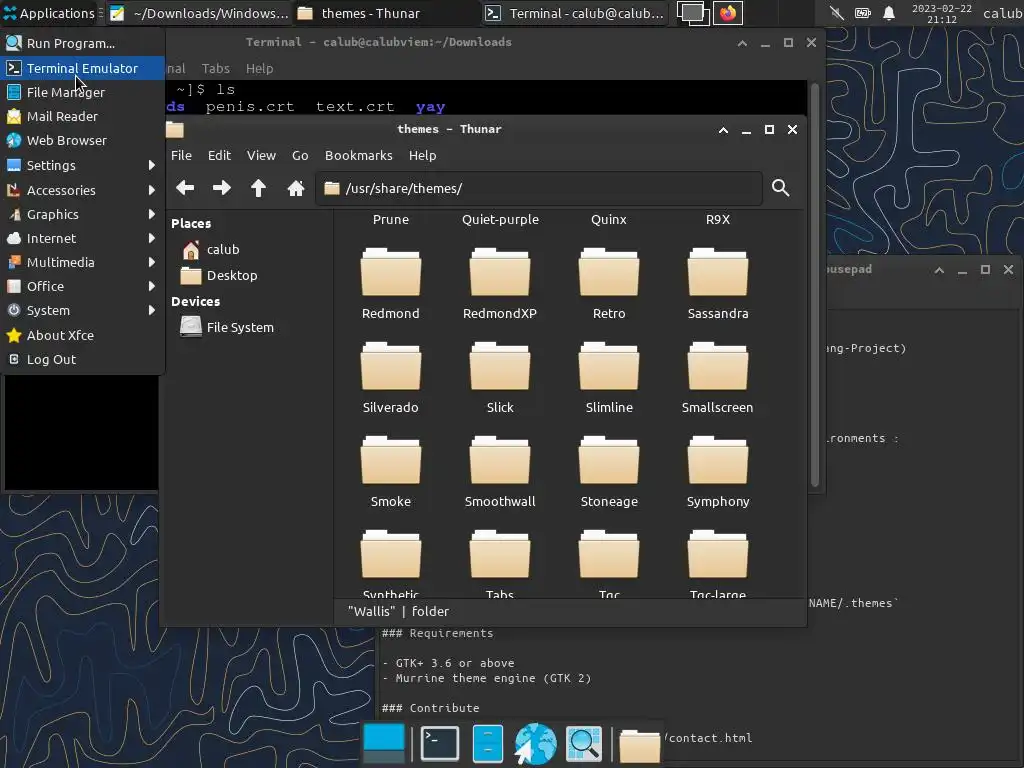This screenshot has height=768, width=1024.
Task: Open File System in Devices sidebar
Action: 239,327
